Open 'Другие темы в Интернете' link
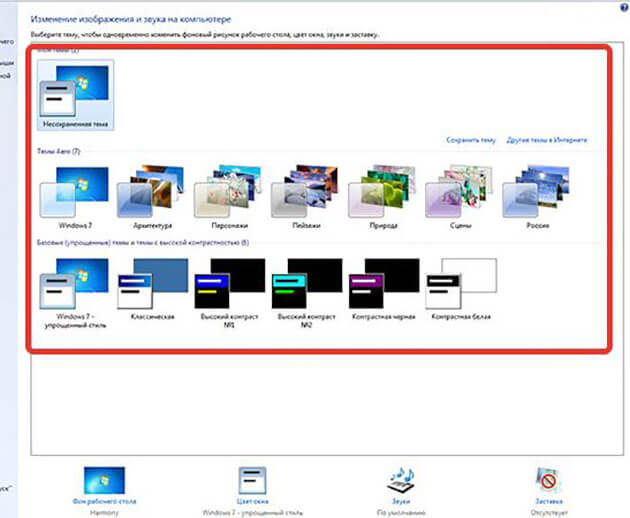630x518 pixels. tap(546, 140)
